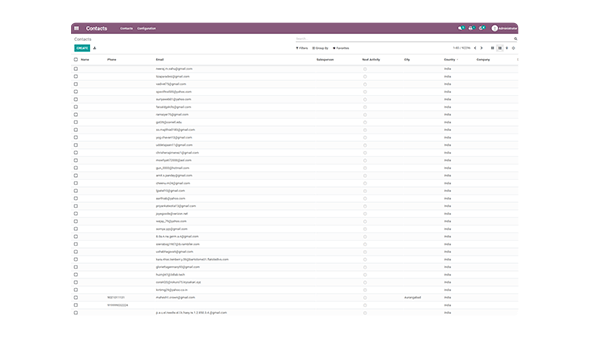Viewport: 590px width, 360px height.
Task: Check the yahoo.co.in contact row checkbox
Action: pyautogui.click(x=76, y=290)
